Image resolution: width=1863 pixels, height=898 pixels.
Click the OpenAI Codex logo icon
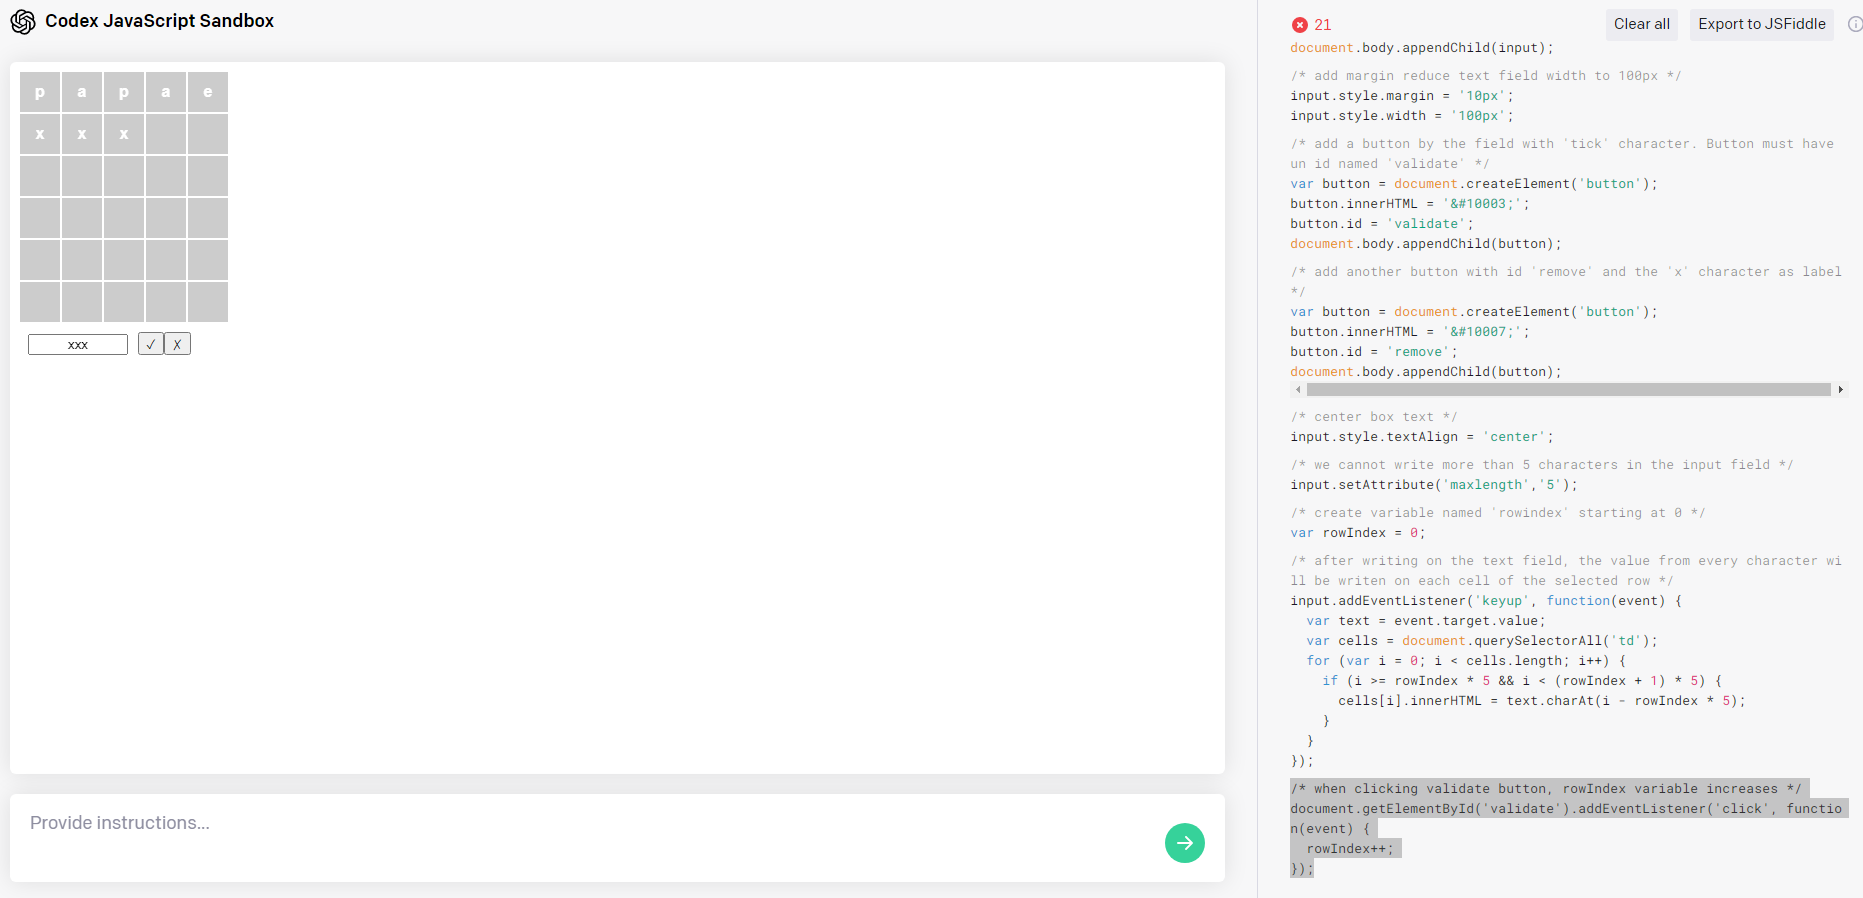point(23,22)
